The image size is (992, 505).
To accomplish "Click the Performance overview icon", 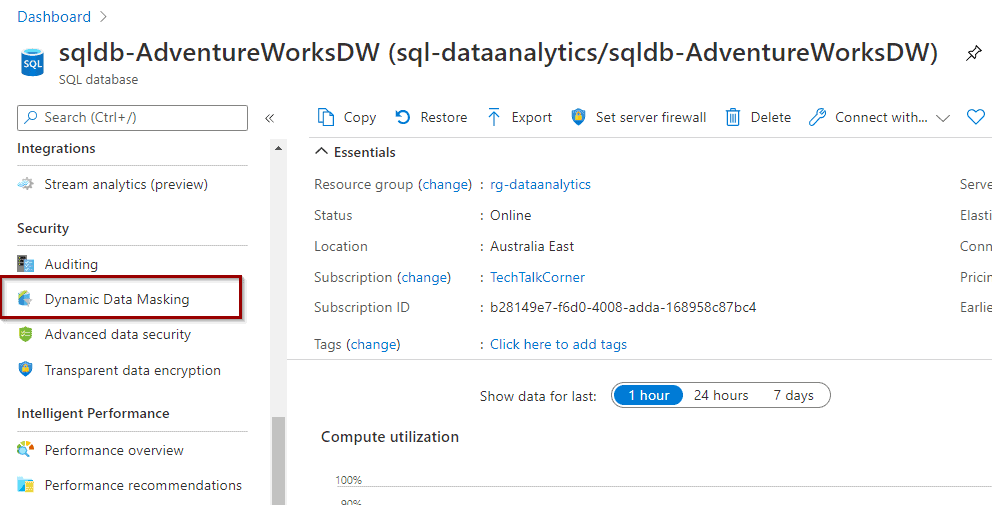I will tap(25, 450).
